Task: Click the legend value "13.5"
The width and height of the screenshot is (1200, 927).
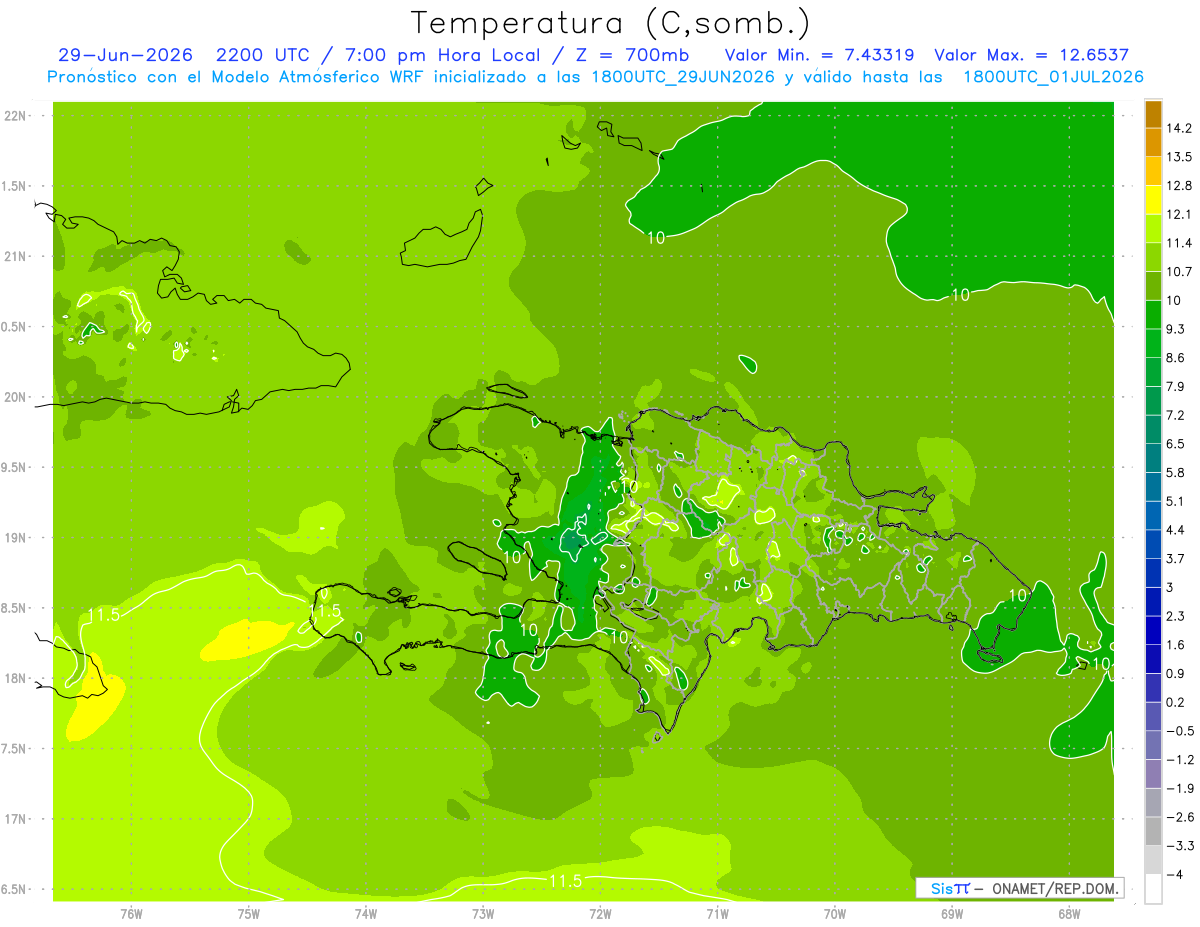Action: 1179,157
